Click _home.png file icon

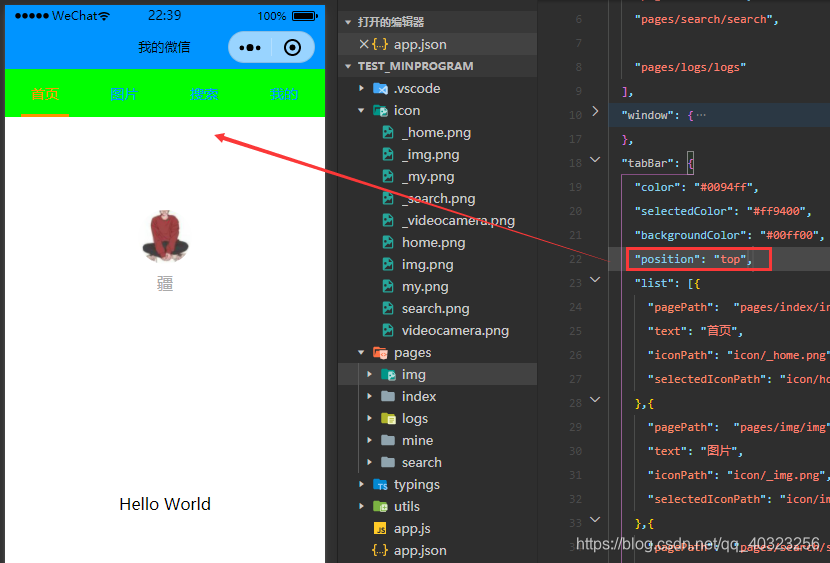coord(388,132)
